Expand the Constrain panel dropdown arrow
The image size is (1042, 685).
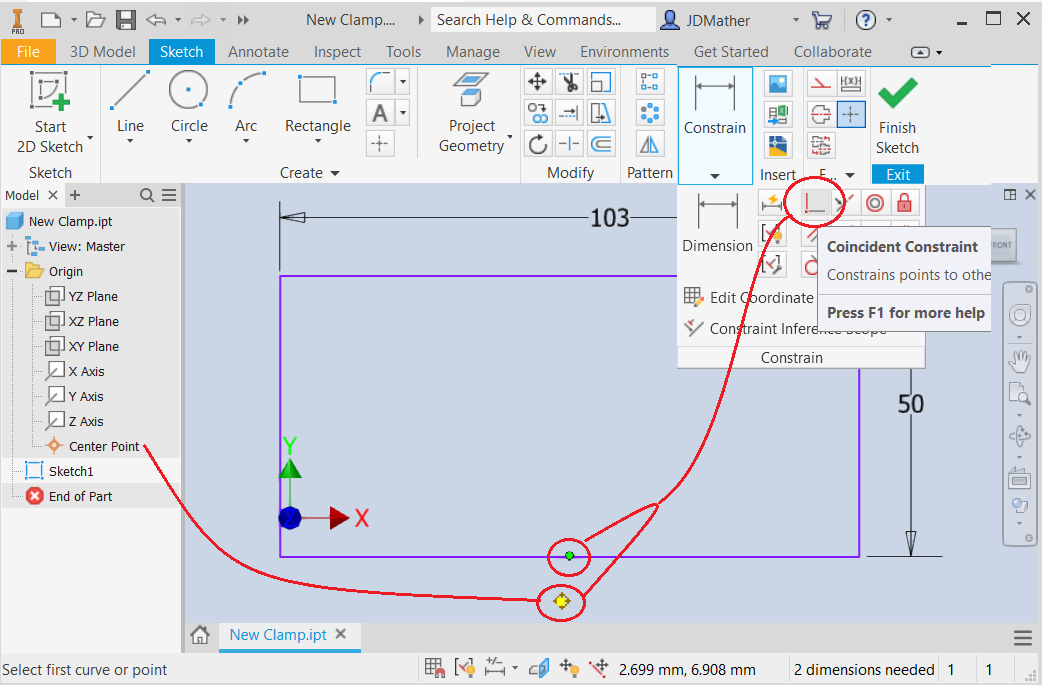[x=715, y=176]
